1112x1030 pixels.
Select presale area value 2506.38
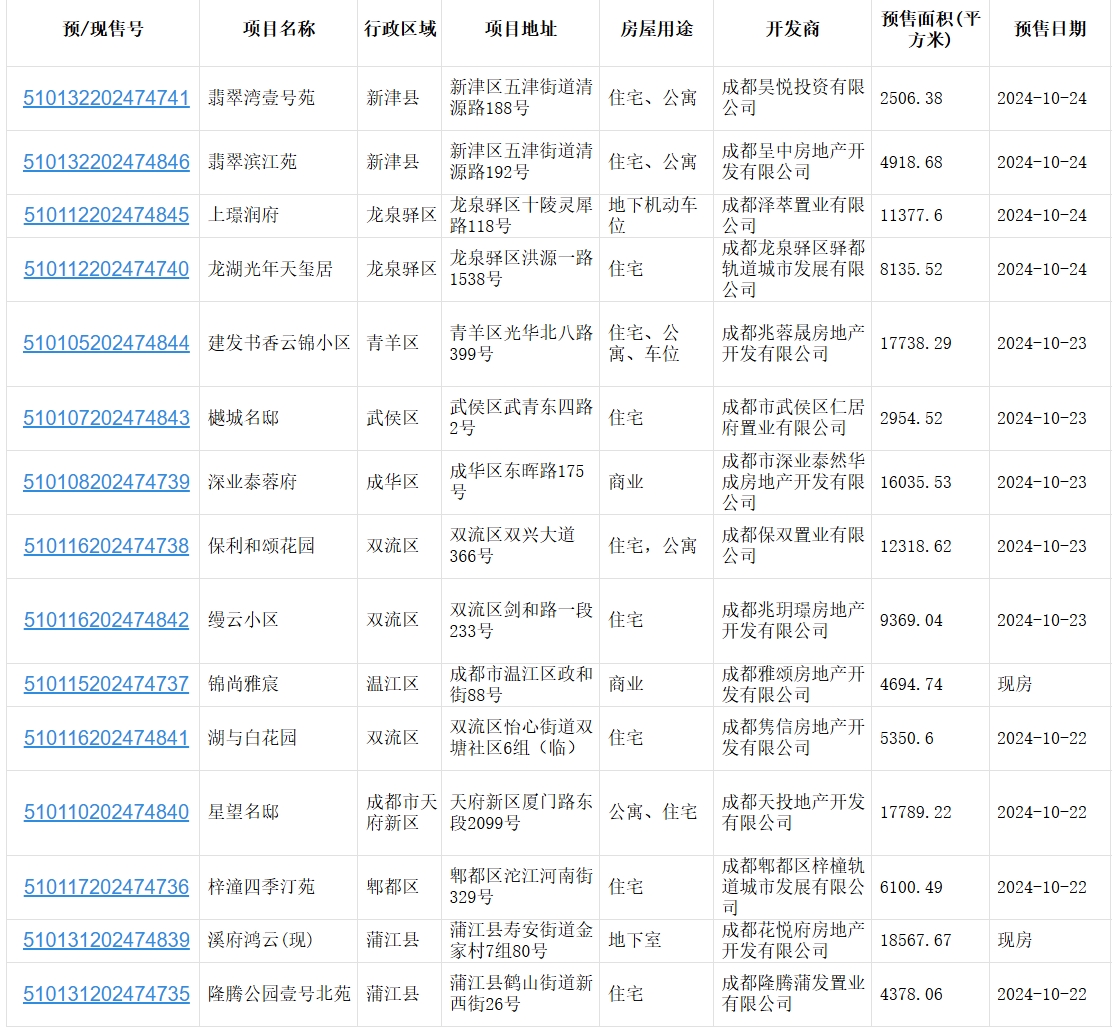(x=911, y=98)
